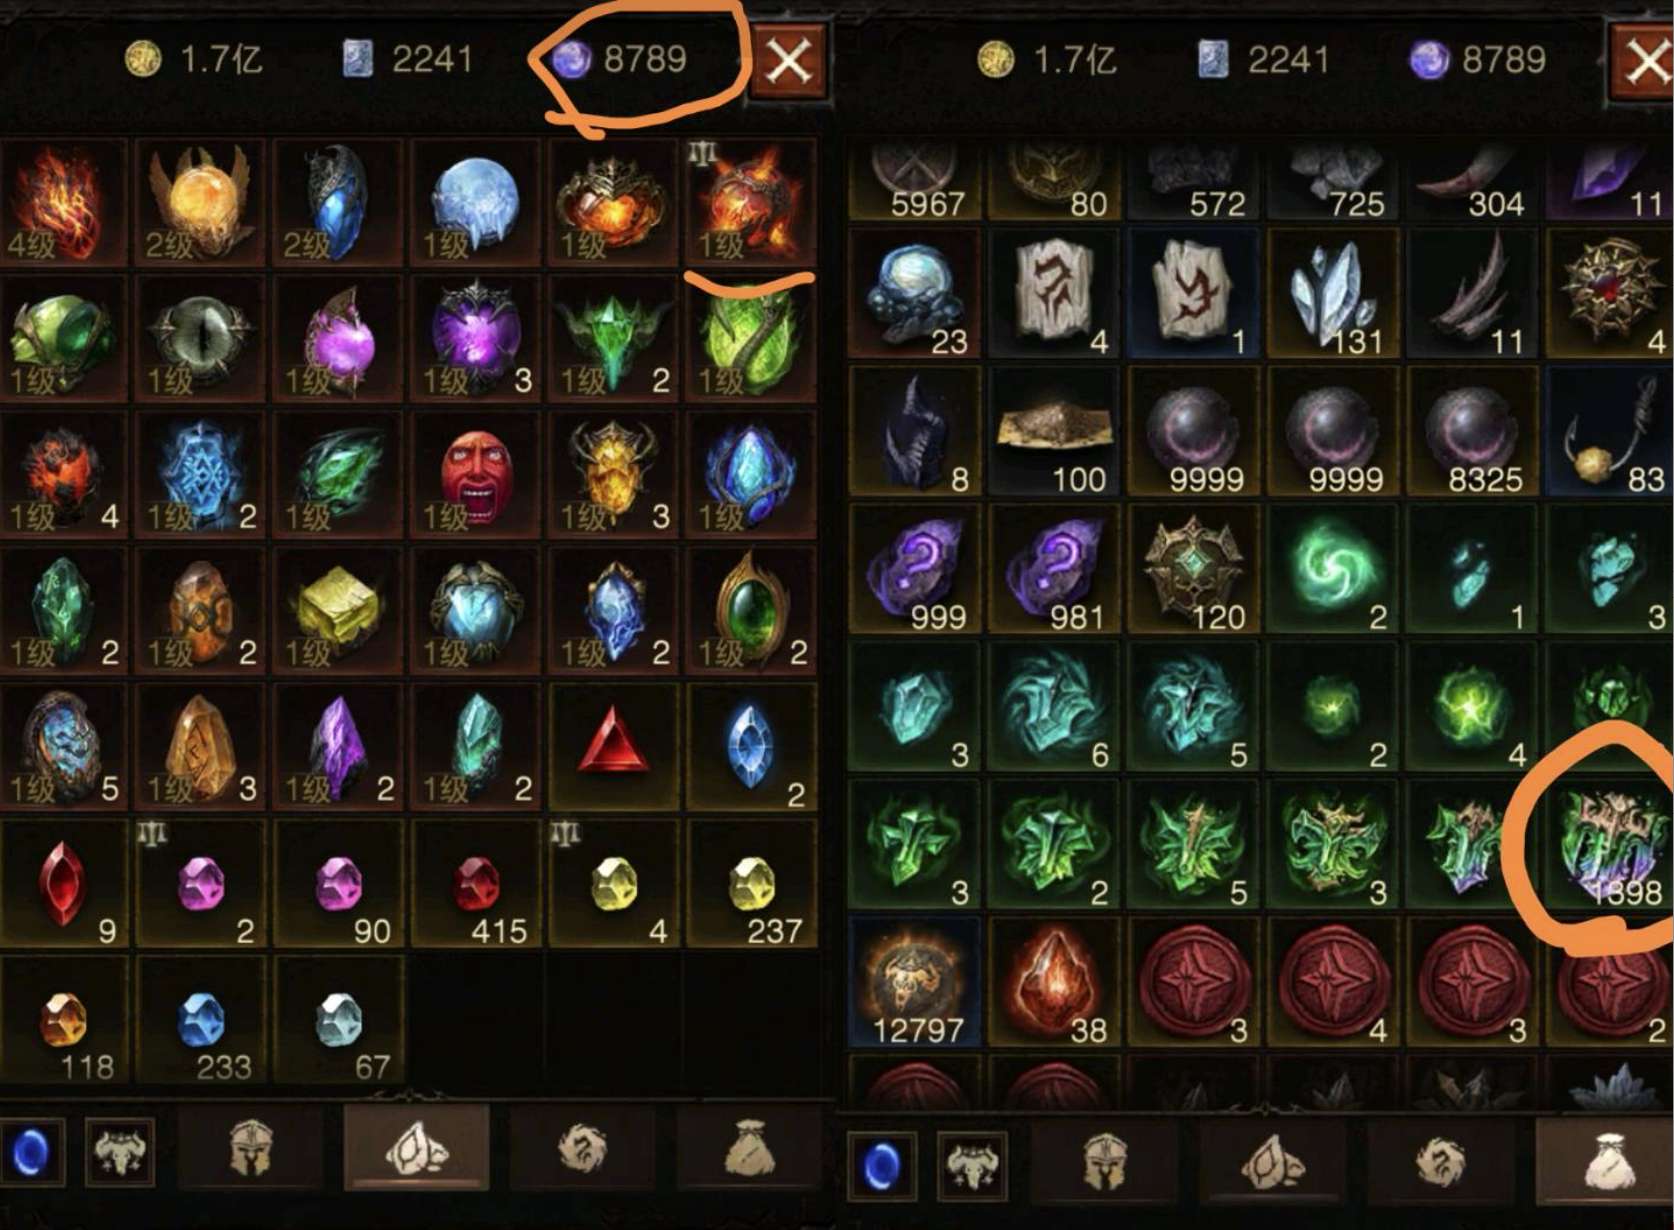Click the dark orb with count 8325

point(1472,432)
